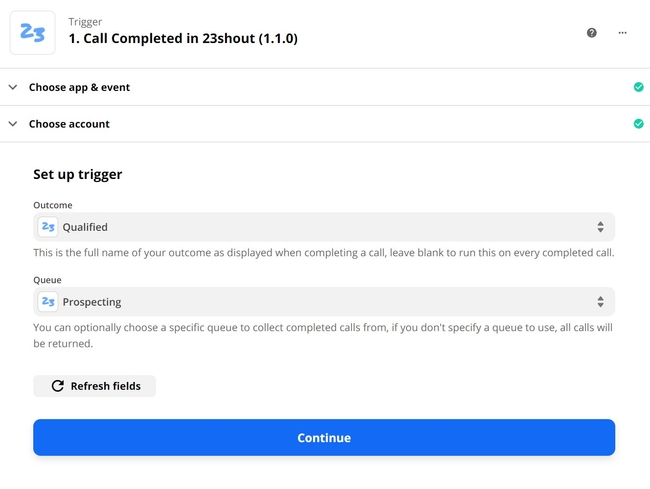This screenshot has height=489, width=650.
Task: Click the Qualified value in Outcome field
Action: (x=85, y=227)
